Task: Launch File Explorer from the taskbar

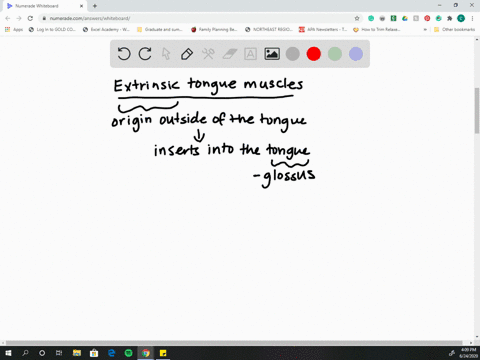Action: point(77,353)
